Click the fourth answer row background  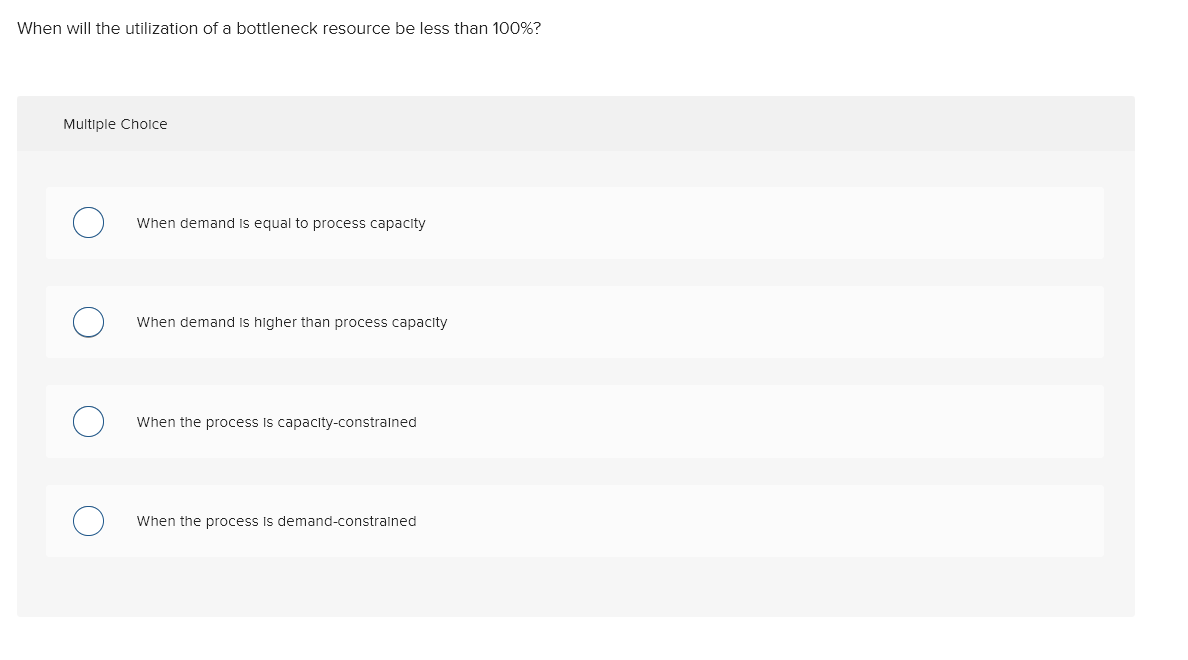pyautogui.click(x=700, y=520)
